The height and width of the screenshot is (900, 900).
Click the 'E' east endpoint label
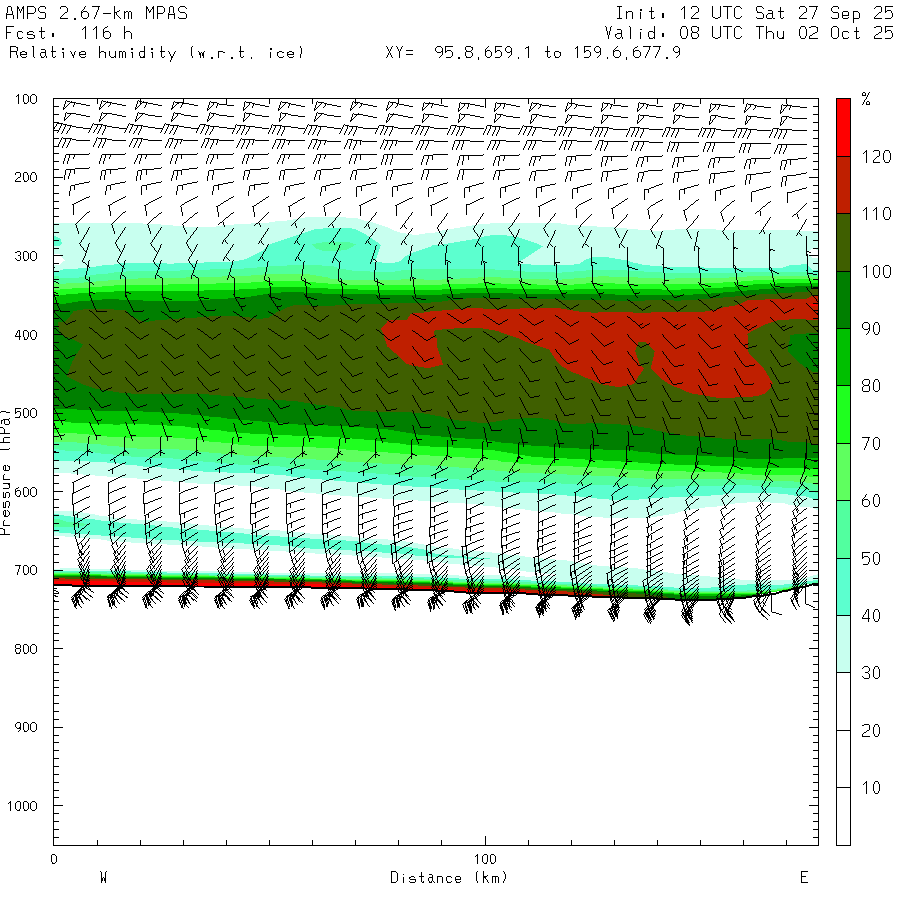[804, 878]
